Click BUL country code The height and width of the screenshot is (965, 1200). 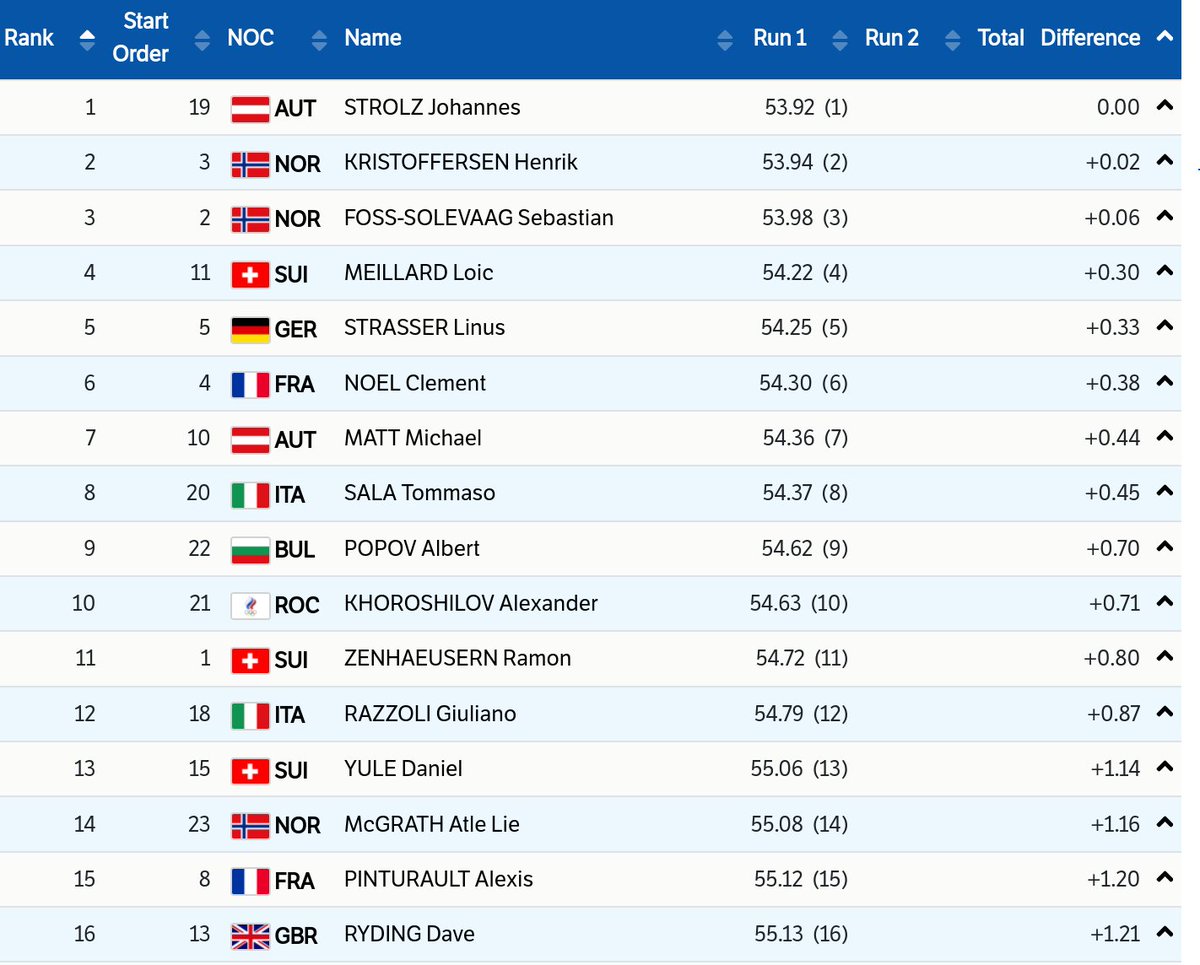click(295, 550)
